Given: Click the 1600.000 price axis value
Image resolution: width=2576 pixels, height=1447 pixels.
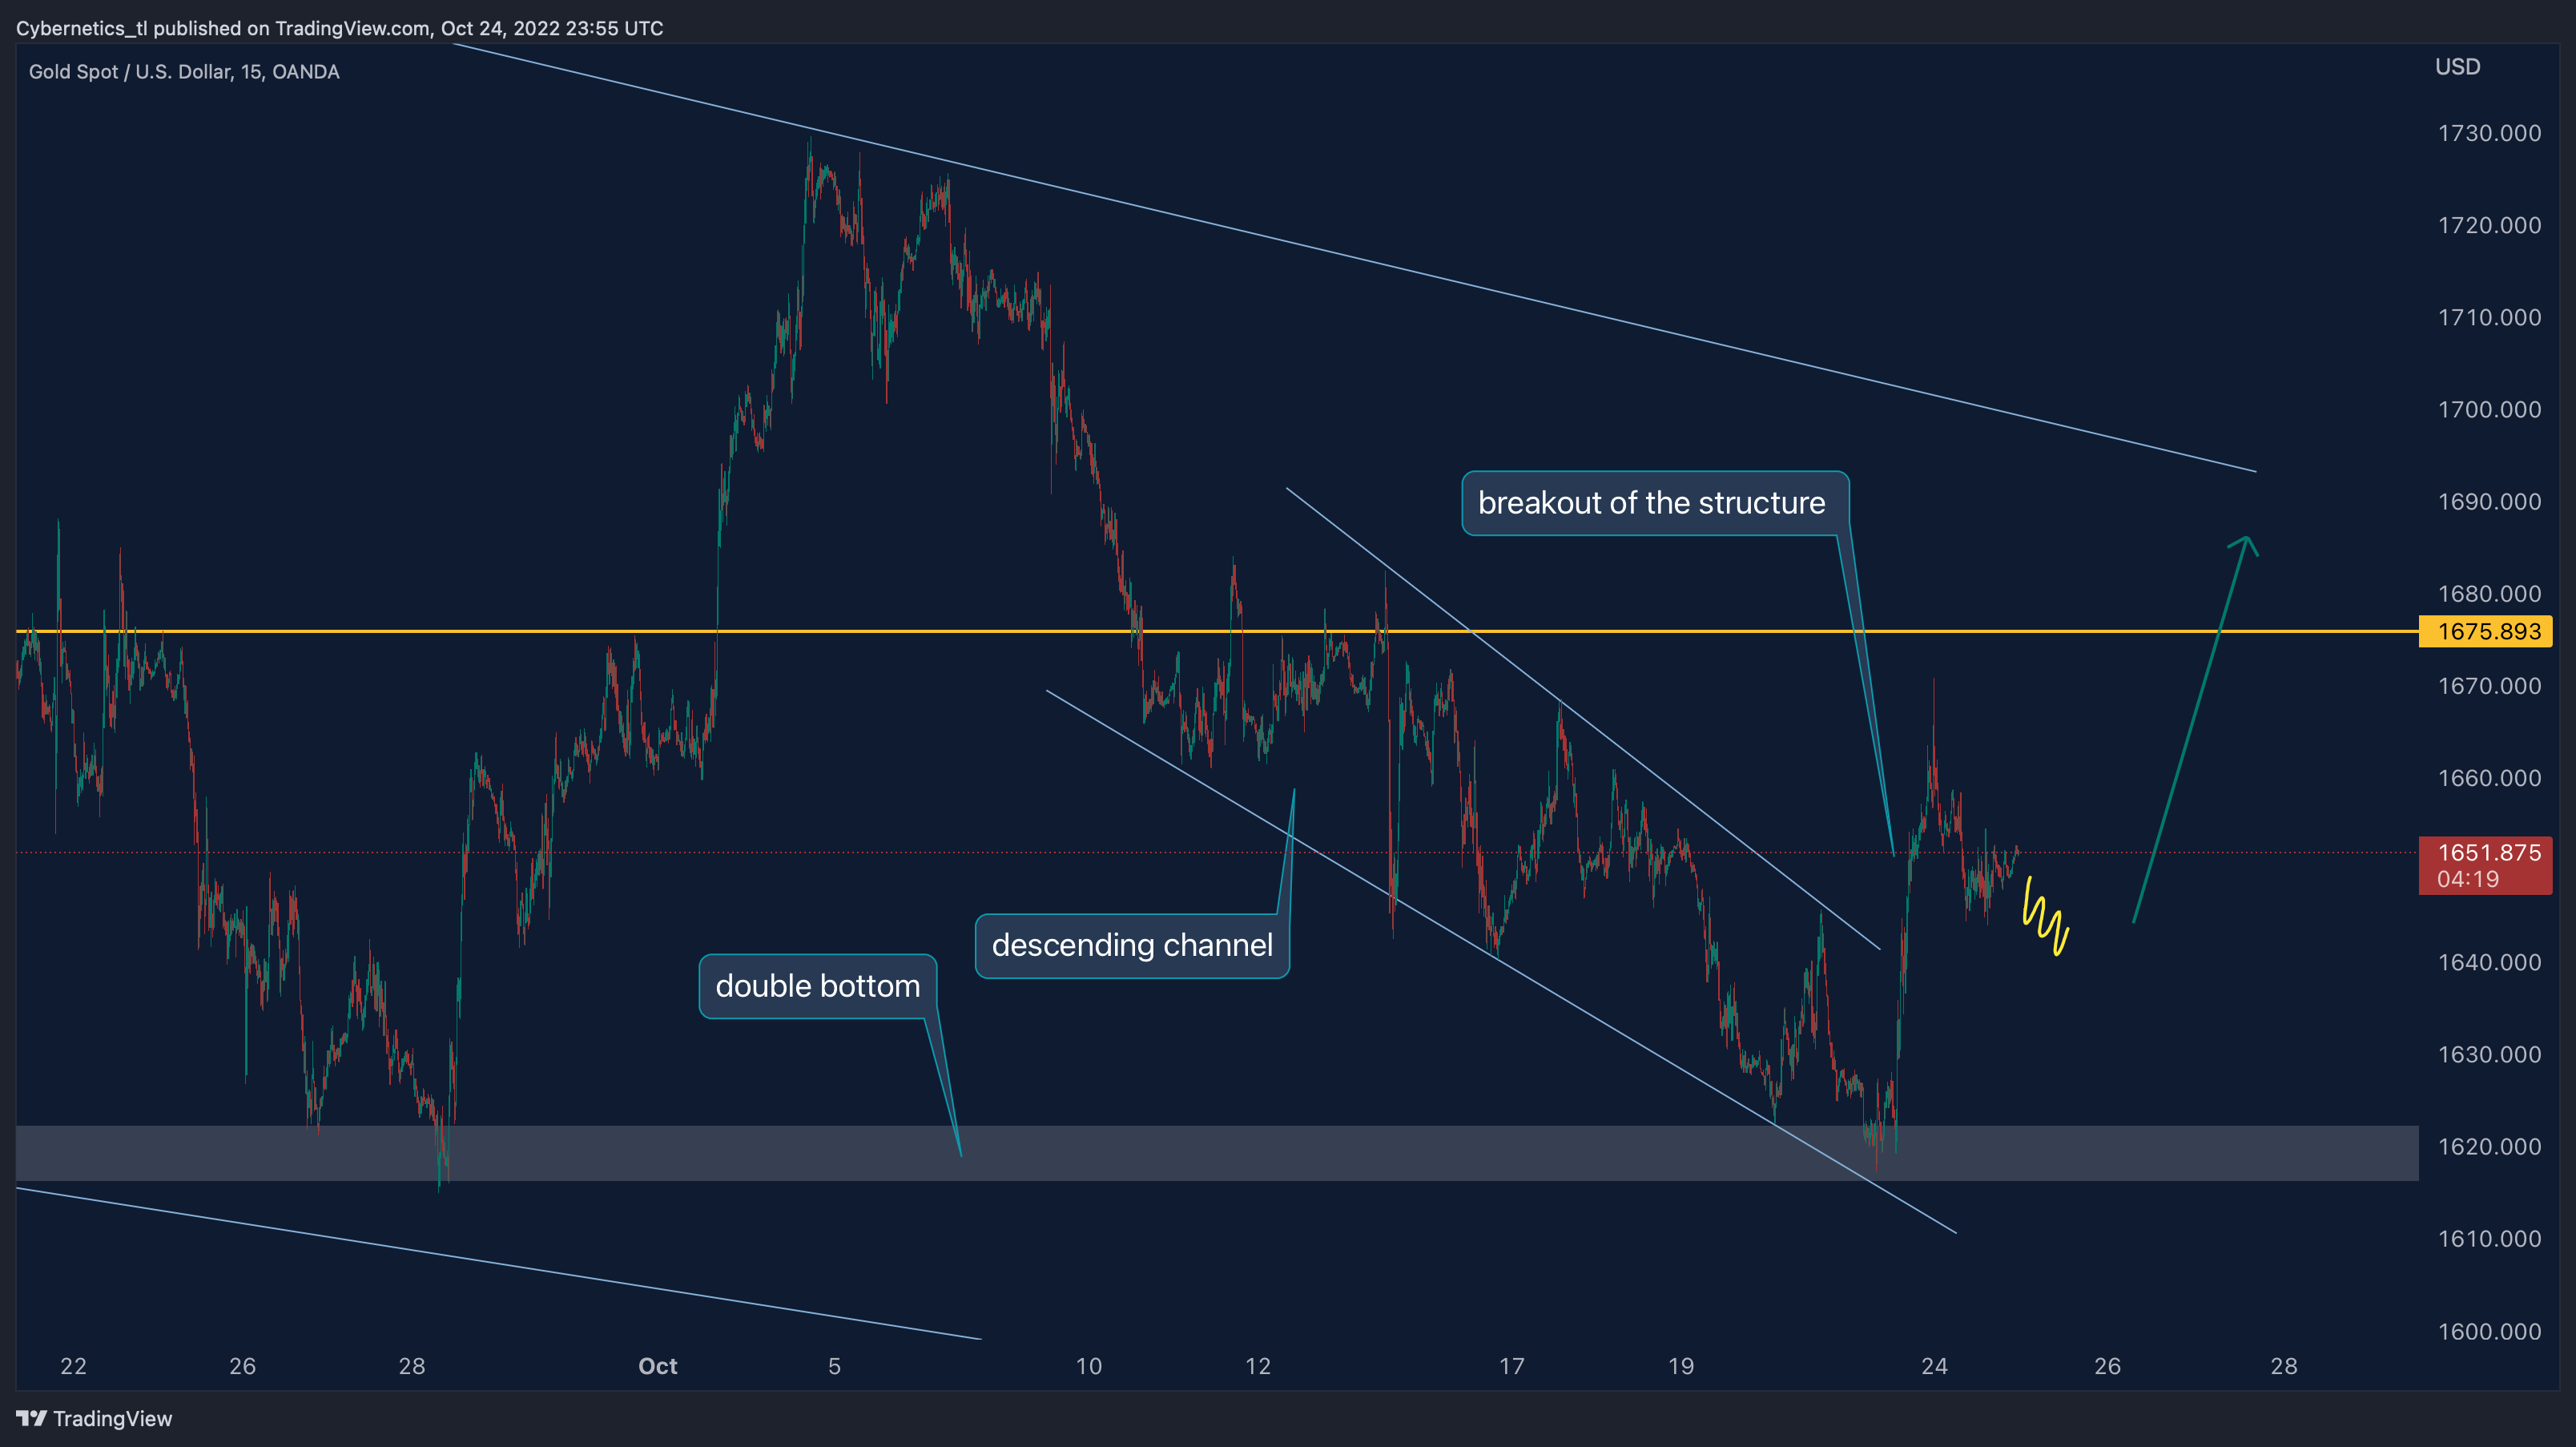Looking at the screenshot, I should (x=2489, y=1331).
